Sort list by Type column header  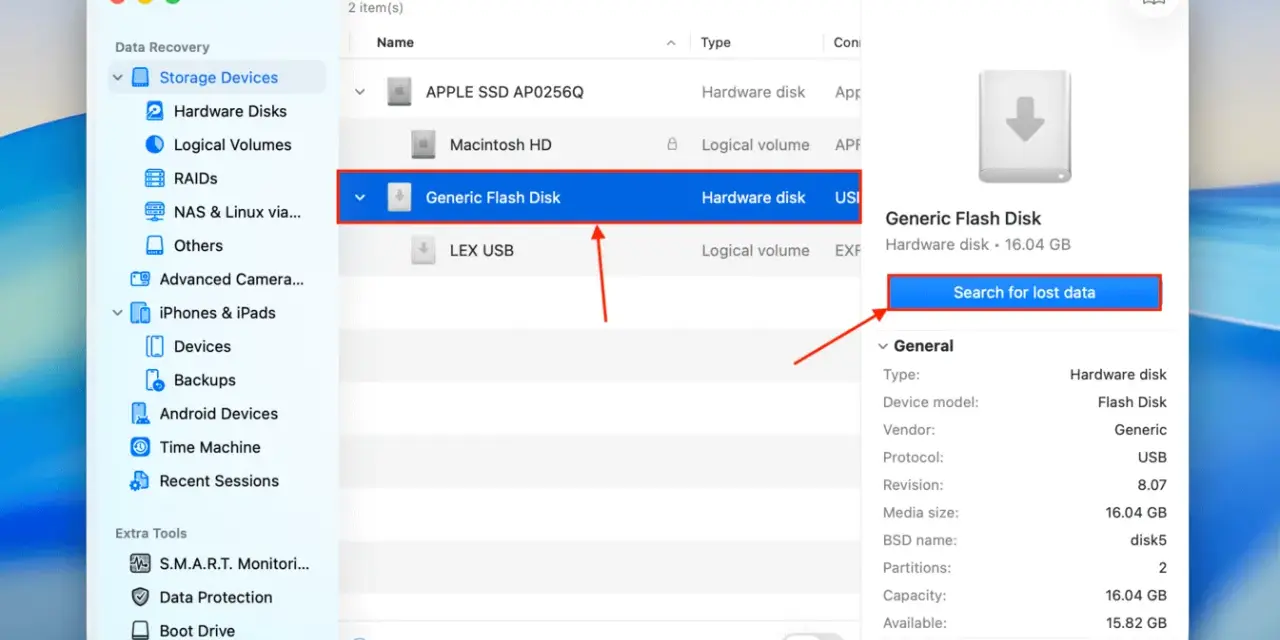[x=716, y=43]
